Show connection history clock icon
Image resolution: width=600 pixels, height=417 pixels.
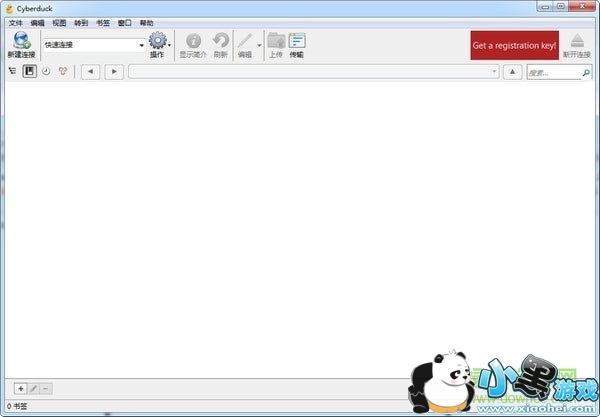(46, 71)
